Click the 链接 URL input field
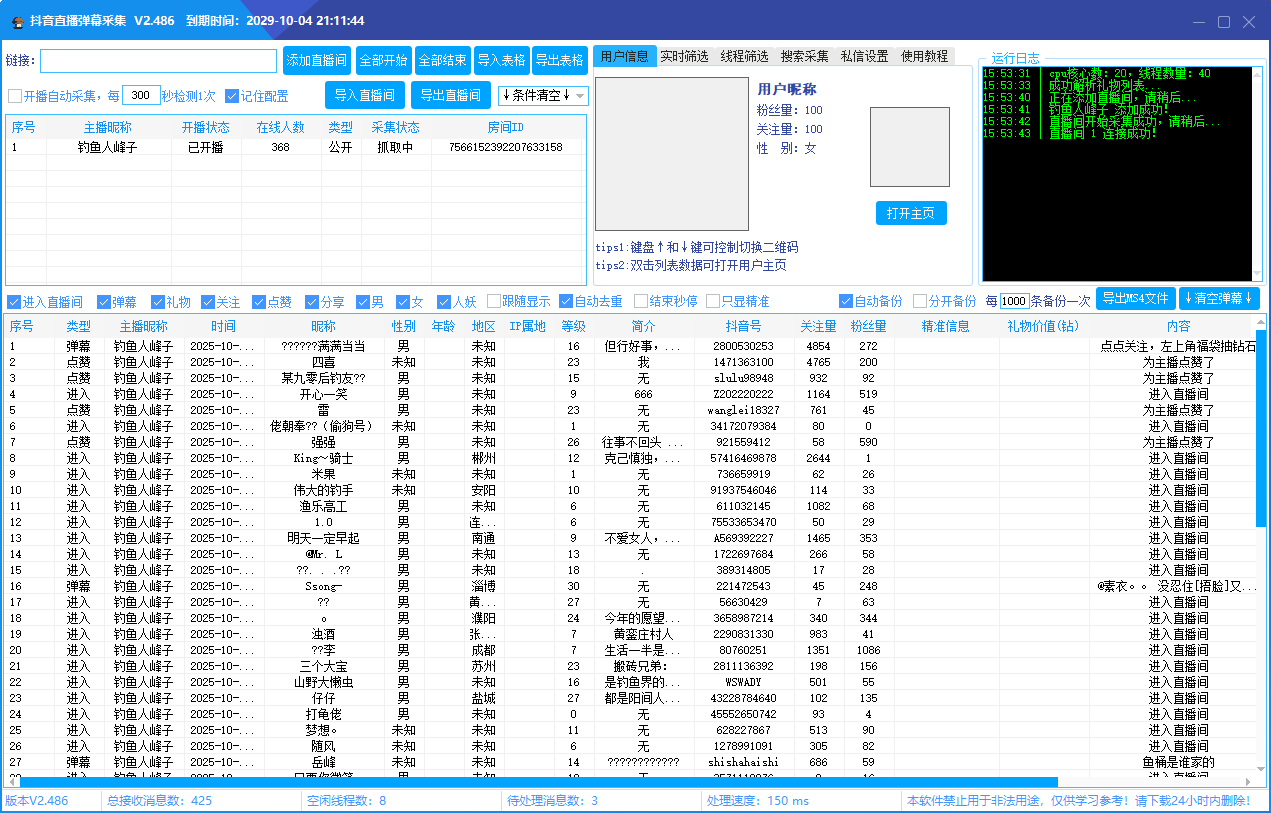The image size is (1271, 813). (157, 60)
